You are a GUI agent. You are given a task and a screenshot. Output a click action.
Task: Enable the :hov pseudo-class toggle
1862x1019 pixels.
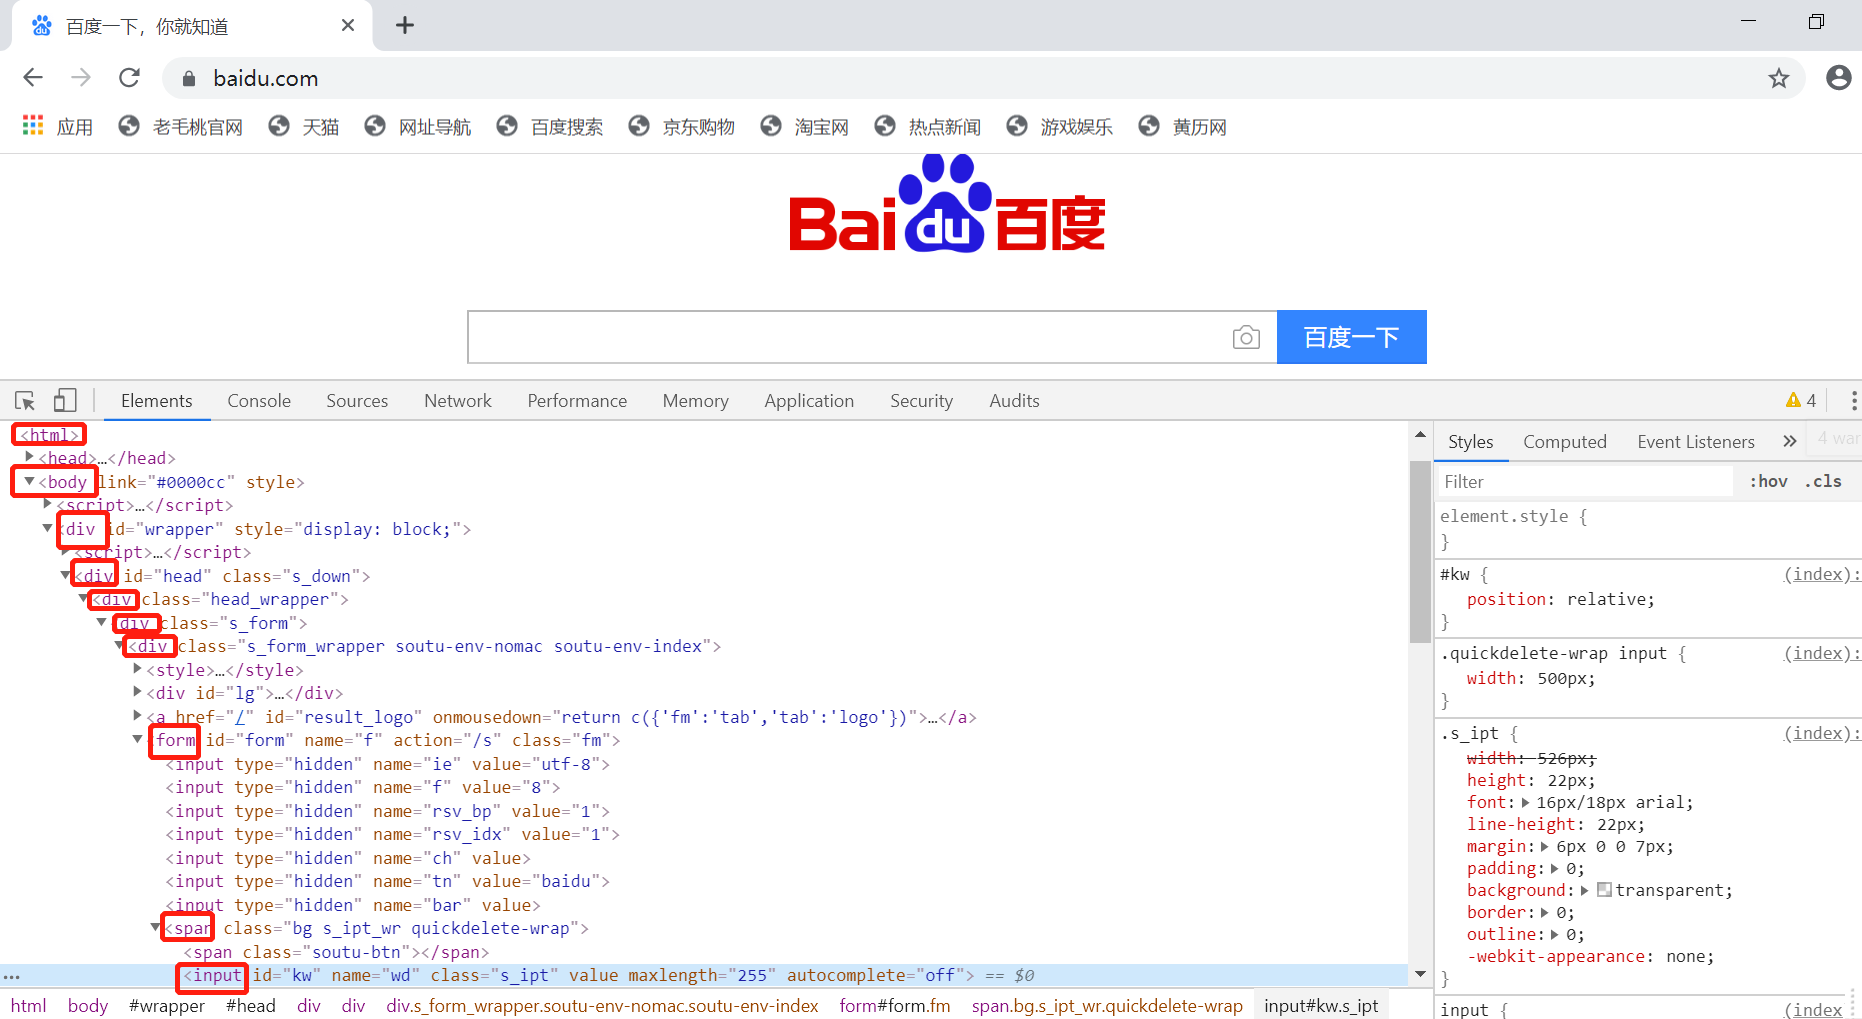[1768, 481]
